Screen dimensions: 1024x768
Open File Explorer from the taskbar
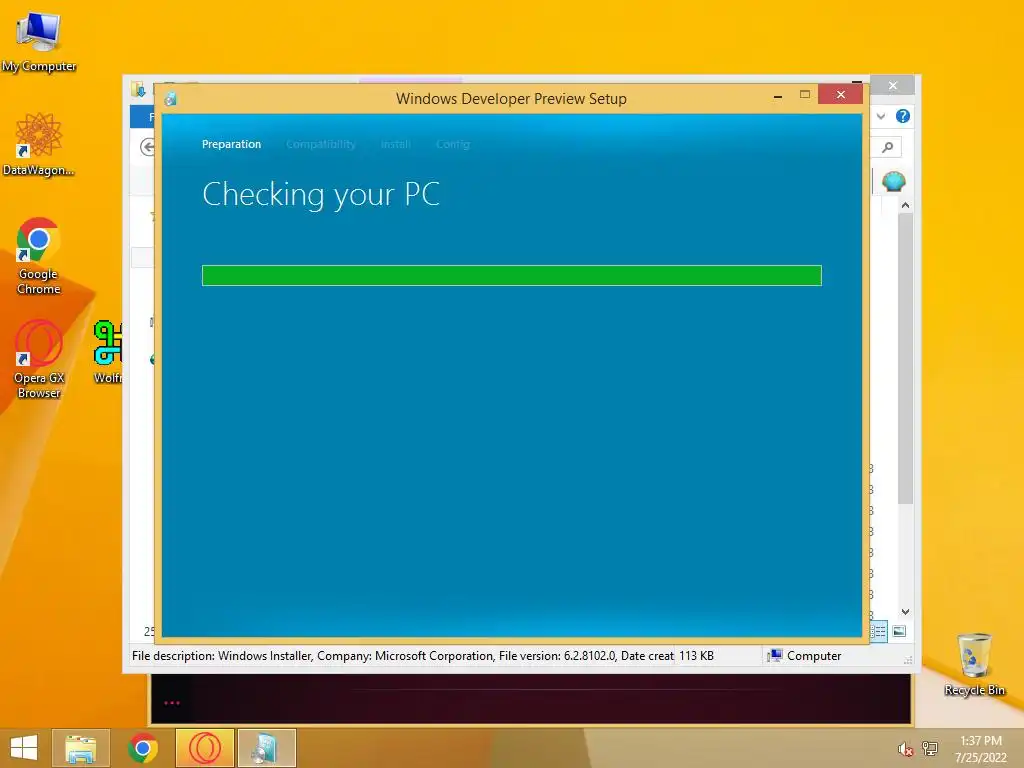pos(80,748)
